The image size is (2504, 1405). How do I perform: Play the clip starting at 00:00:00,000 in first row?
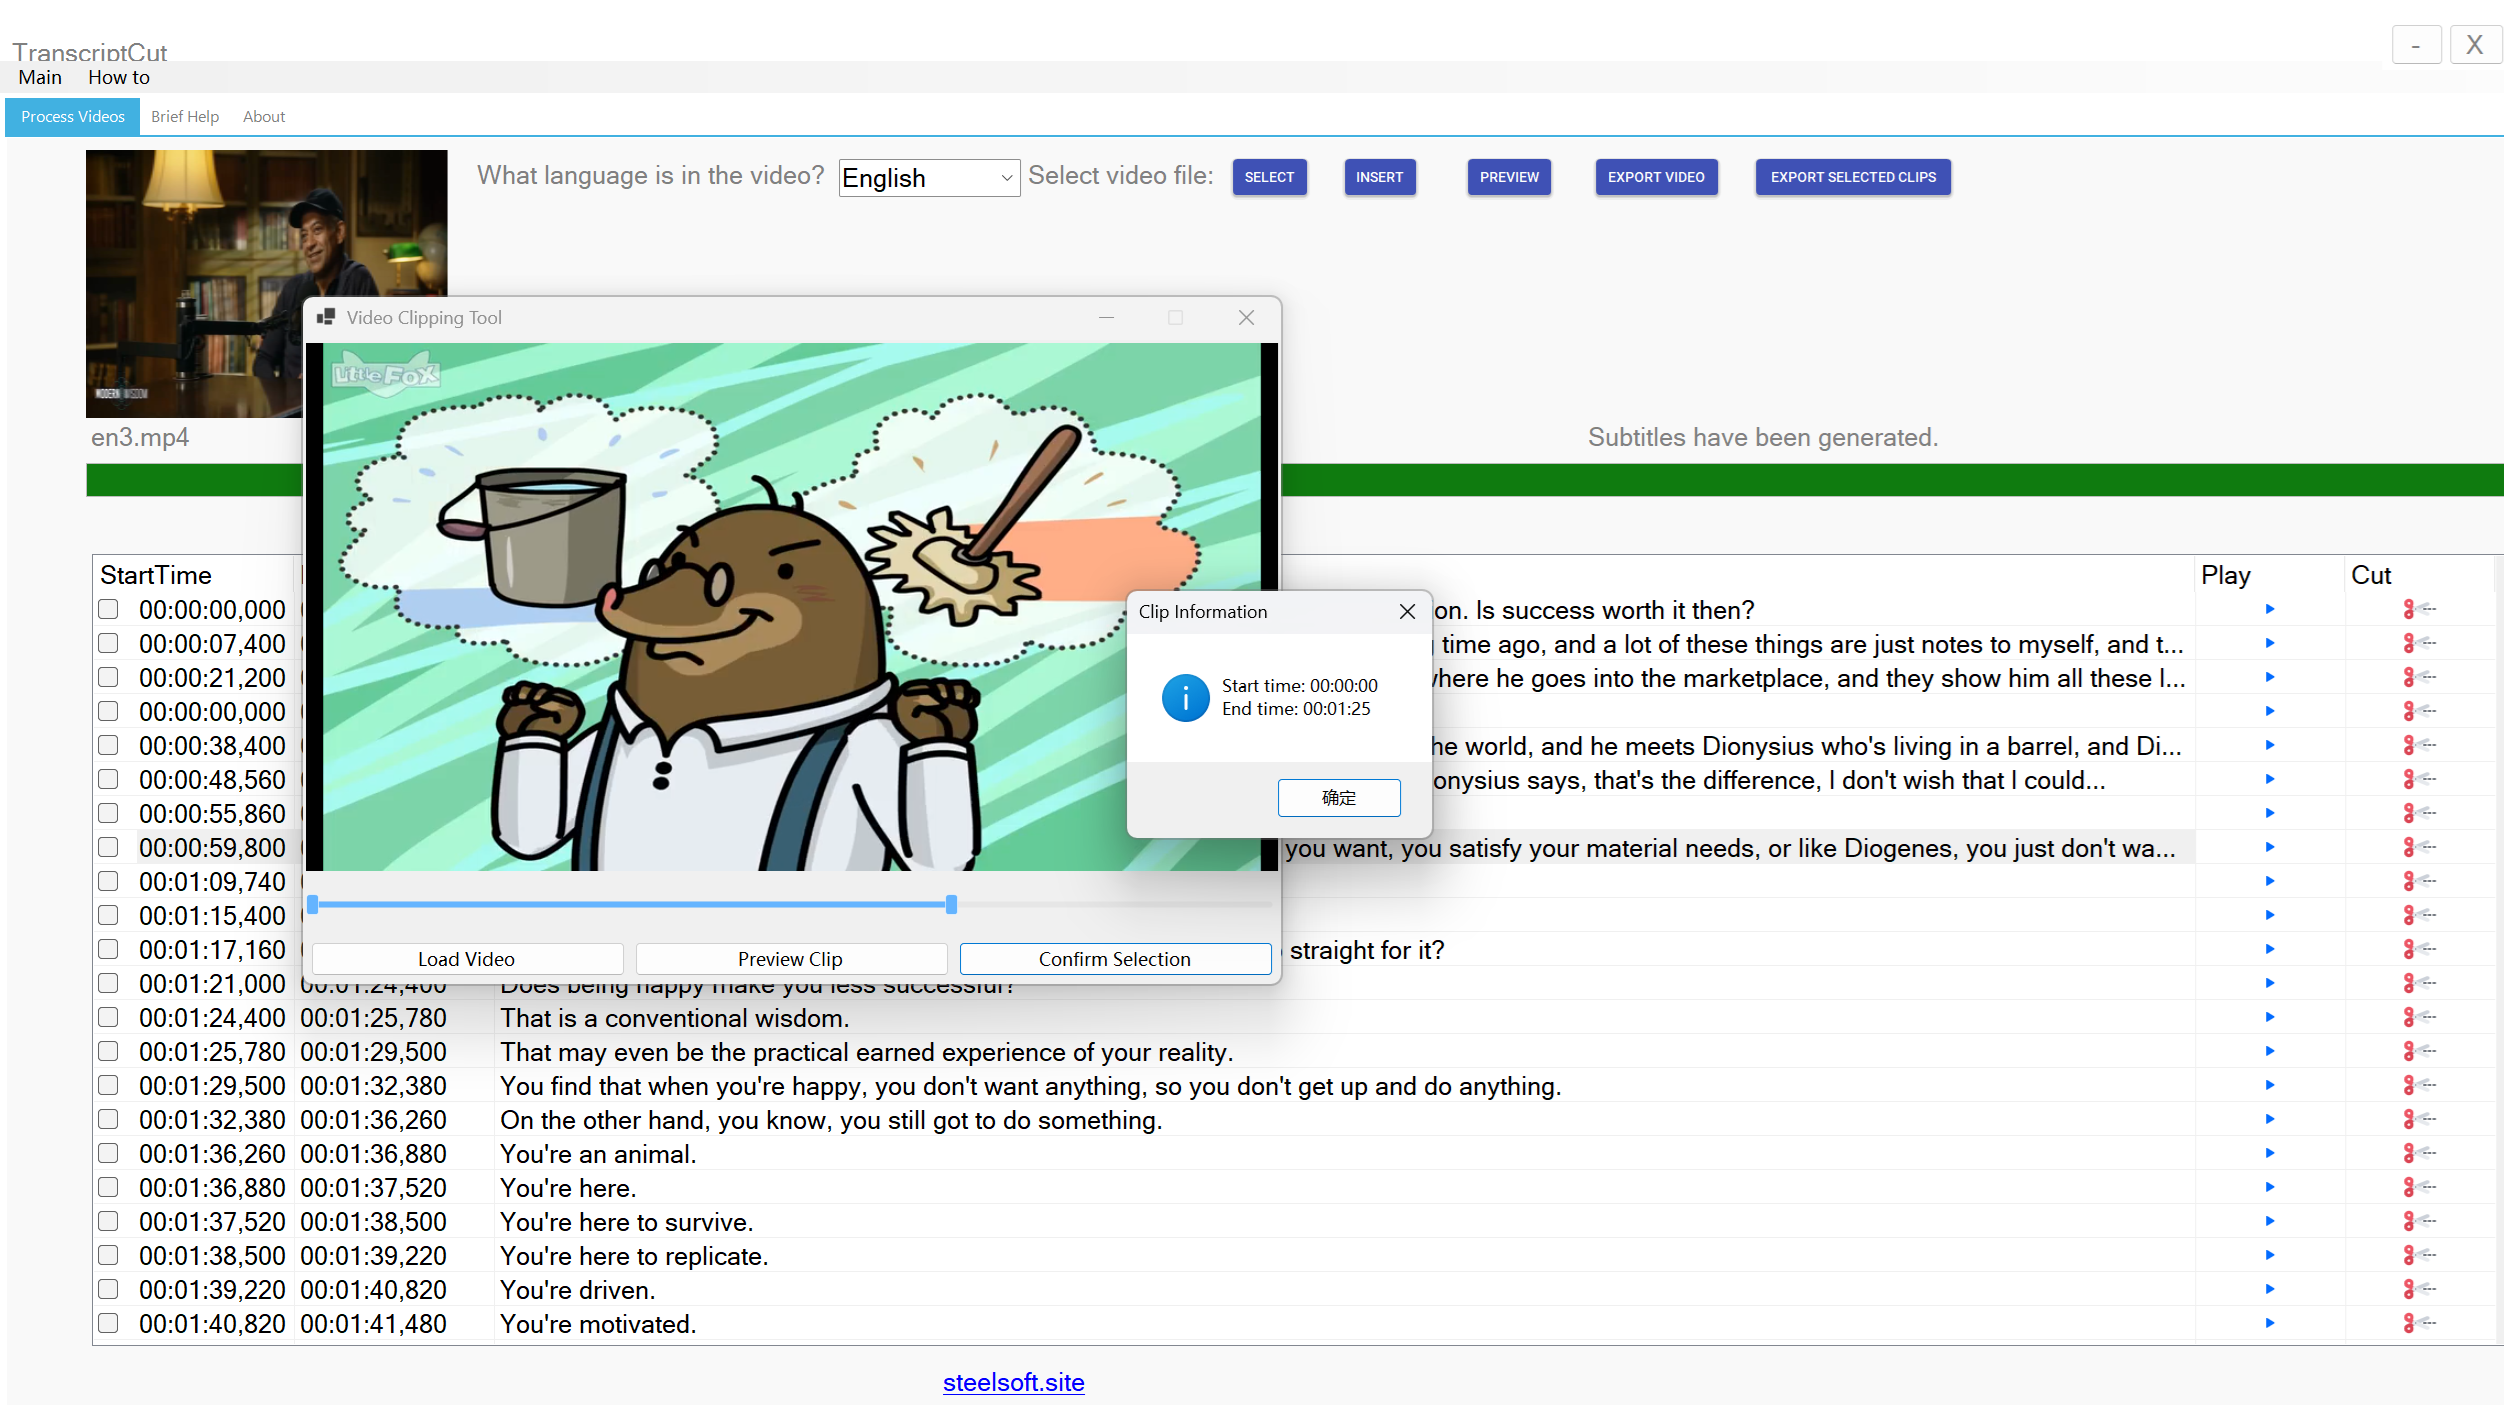2270,609
